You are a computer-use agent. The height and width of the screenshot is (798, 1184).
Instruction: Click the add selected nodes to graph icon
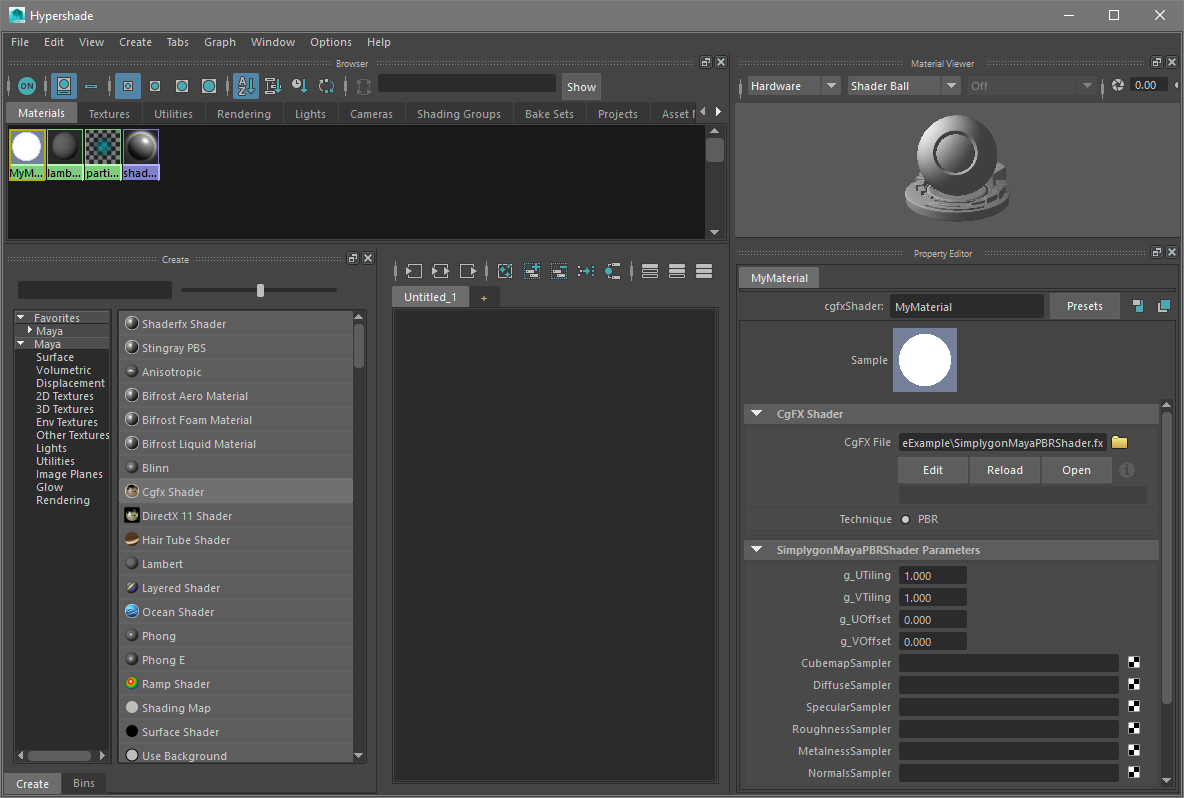pos(531,270)
